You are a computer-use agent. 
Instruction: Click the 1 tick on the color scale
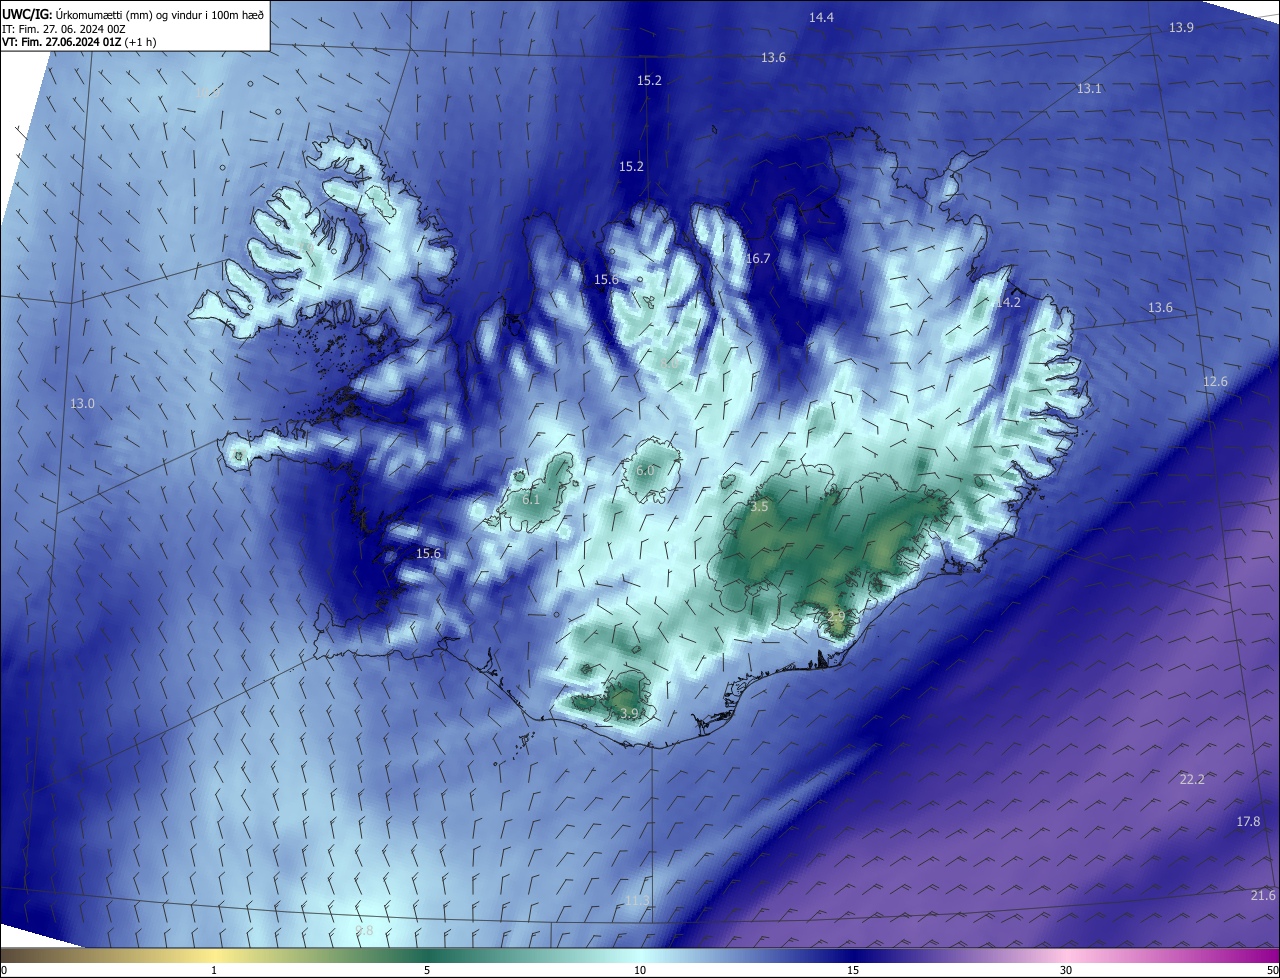[x=214, y=970]
